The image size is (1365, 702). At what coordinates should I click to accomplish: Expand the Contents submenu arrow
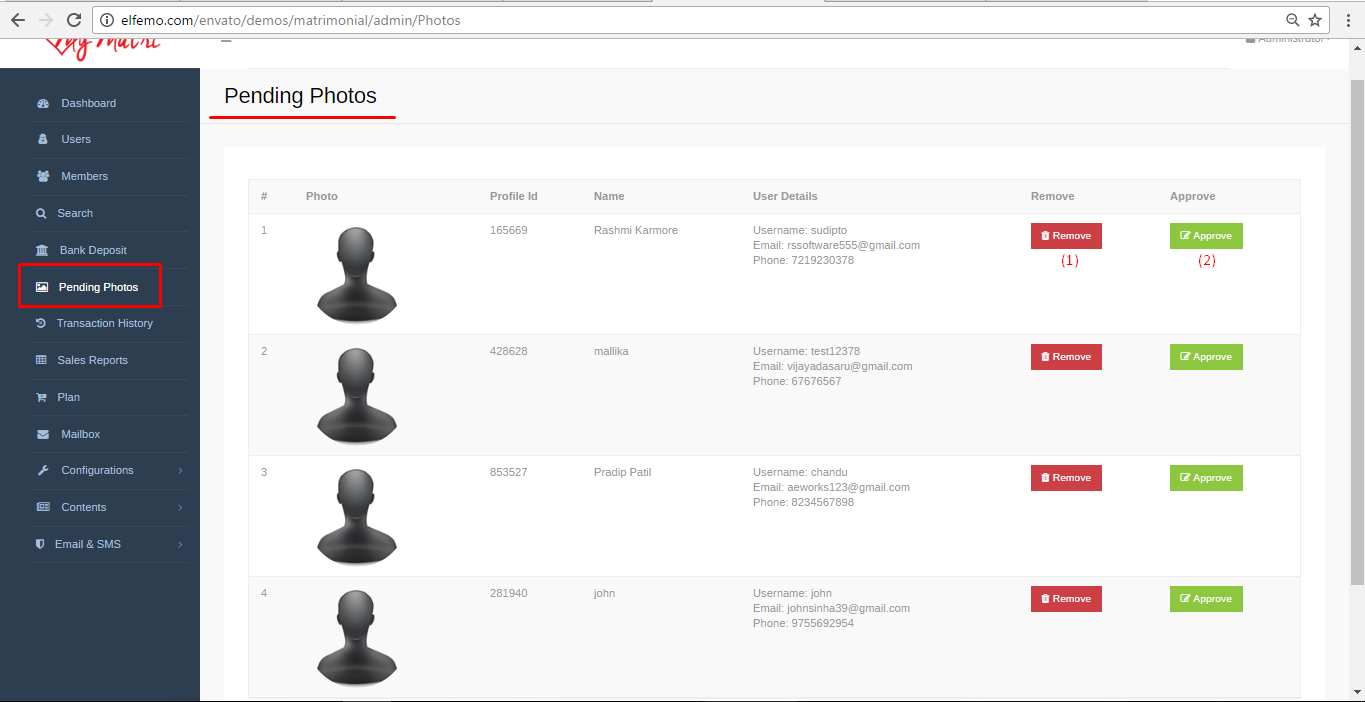click(180, 507)
